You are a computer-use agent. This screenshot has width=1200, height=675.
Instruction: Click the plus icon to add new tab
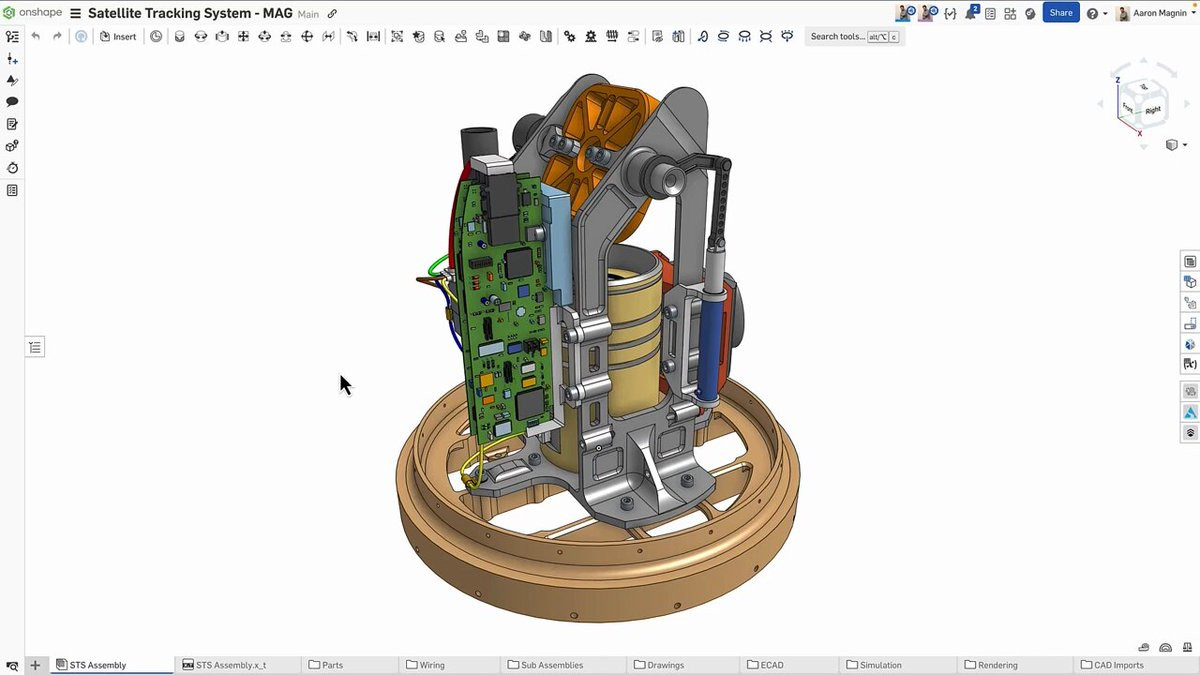point(35,665)
